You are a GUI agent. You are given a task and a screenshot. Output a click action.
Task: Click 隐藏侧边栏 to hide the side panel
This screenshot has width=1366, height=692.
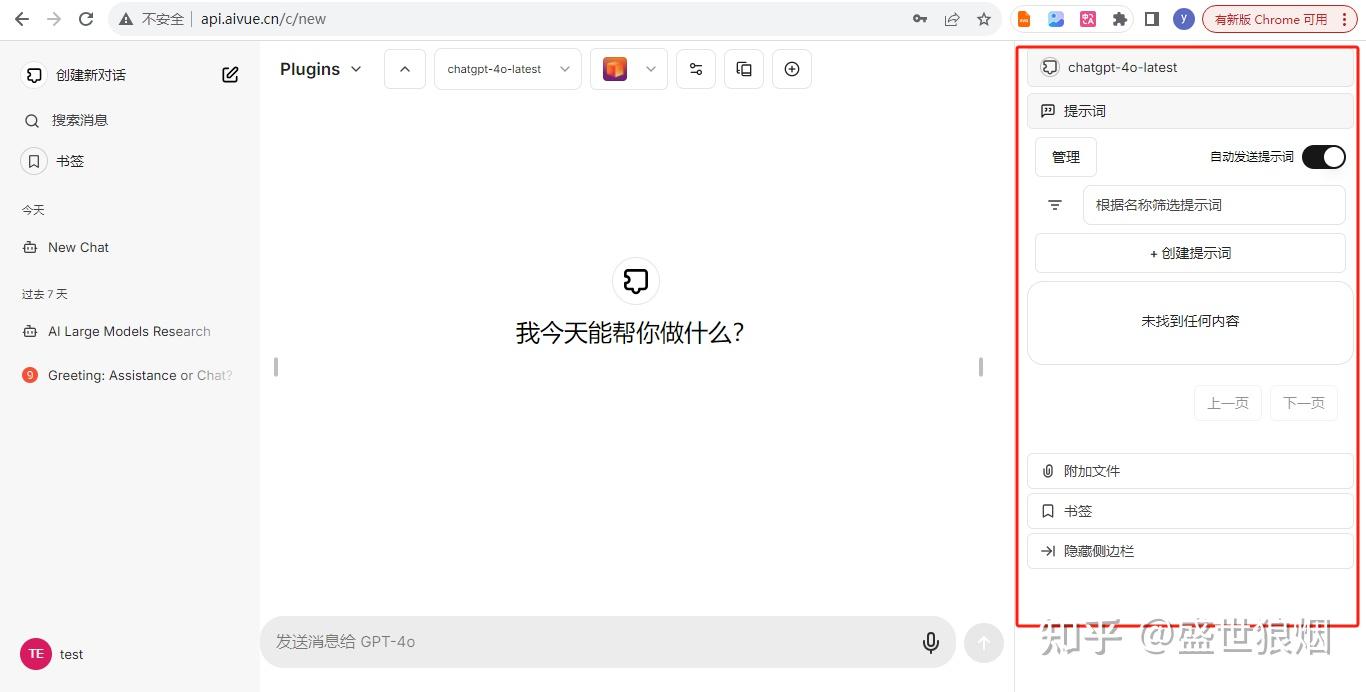point(1190,551)
